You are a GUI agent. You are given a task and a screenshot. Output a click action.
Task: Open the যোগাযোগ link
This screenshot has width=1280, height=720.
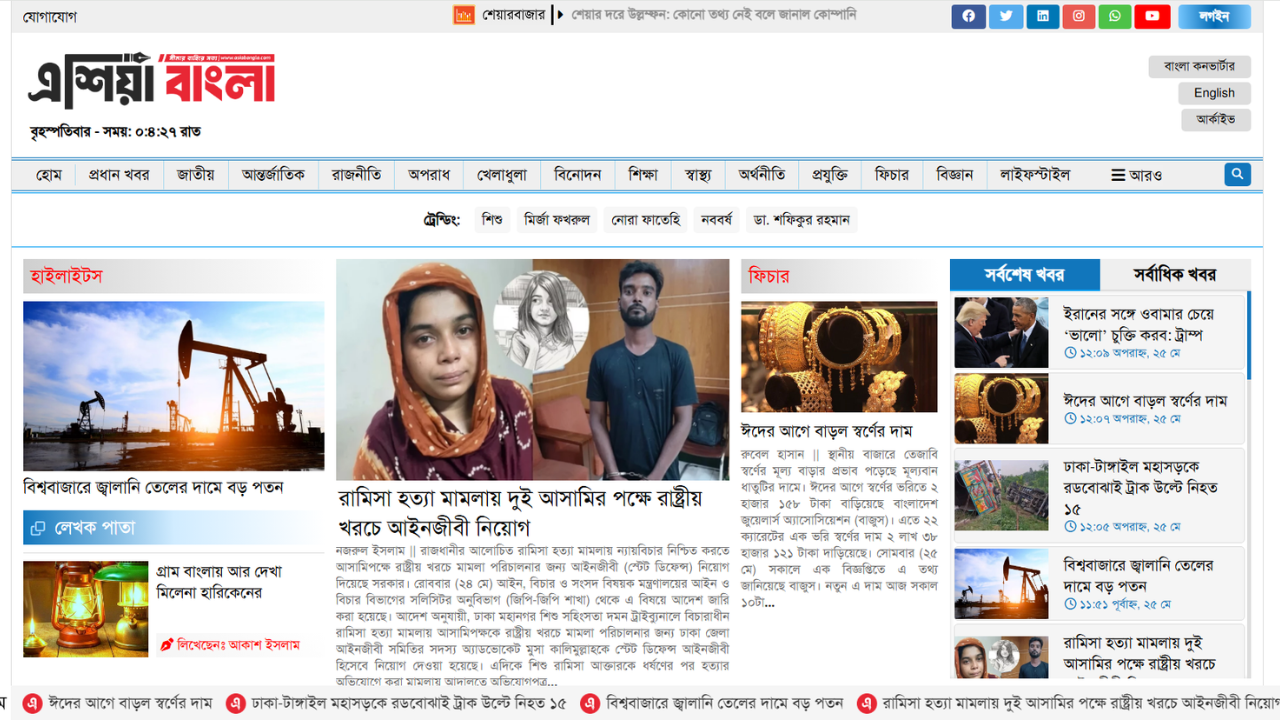50,16
